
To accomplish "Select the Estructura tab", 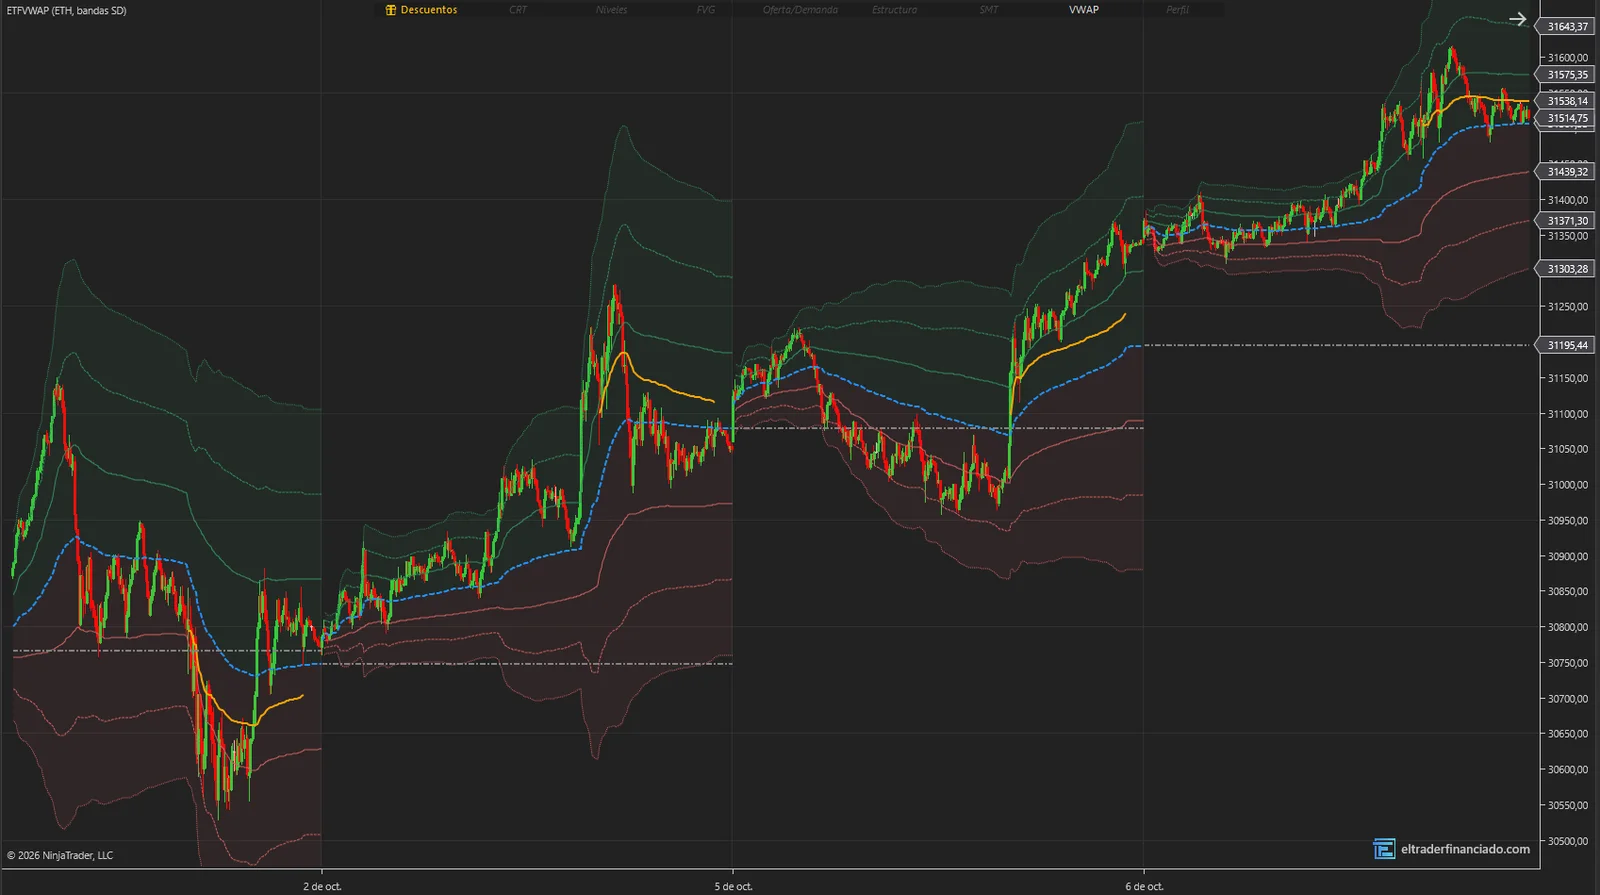I will (x=894, y=10).
